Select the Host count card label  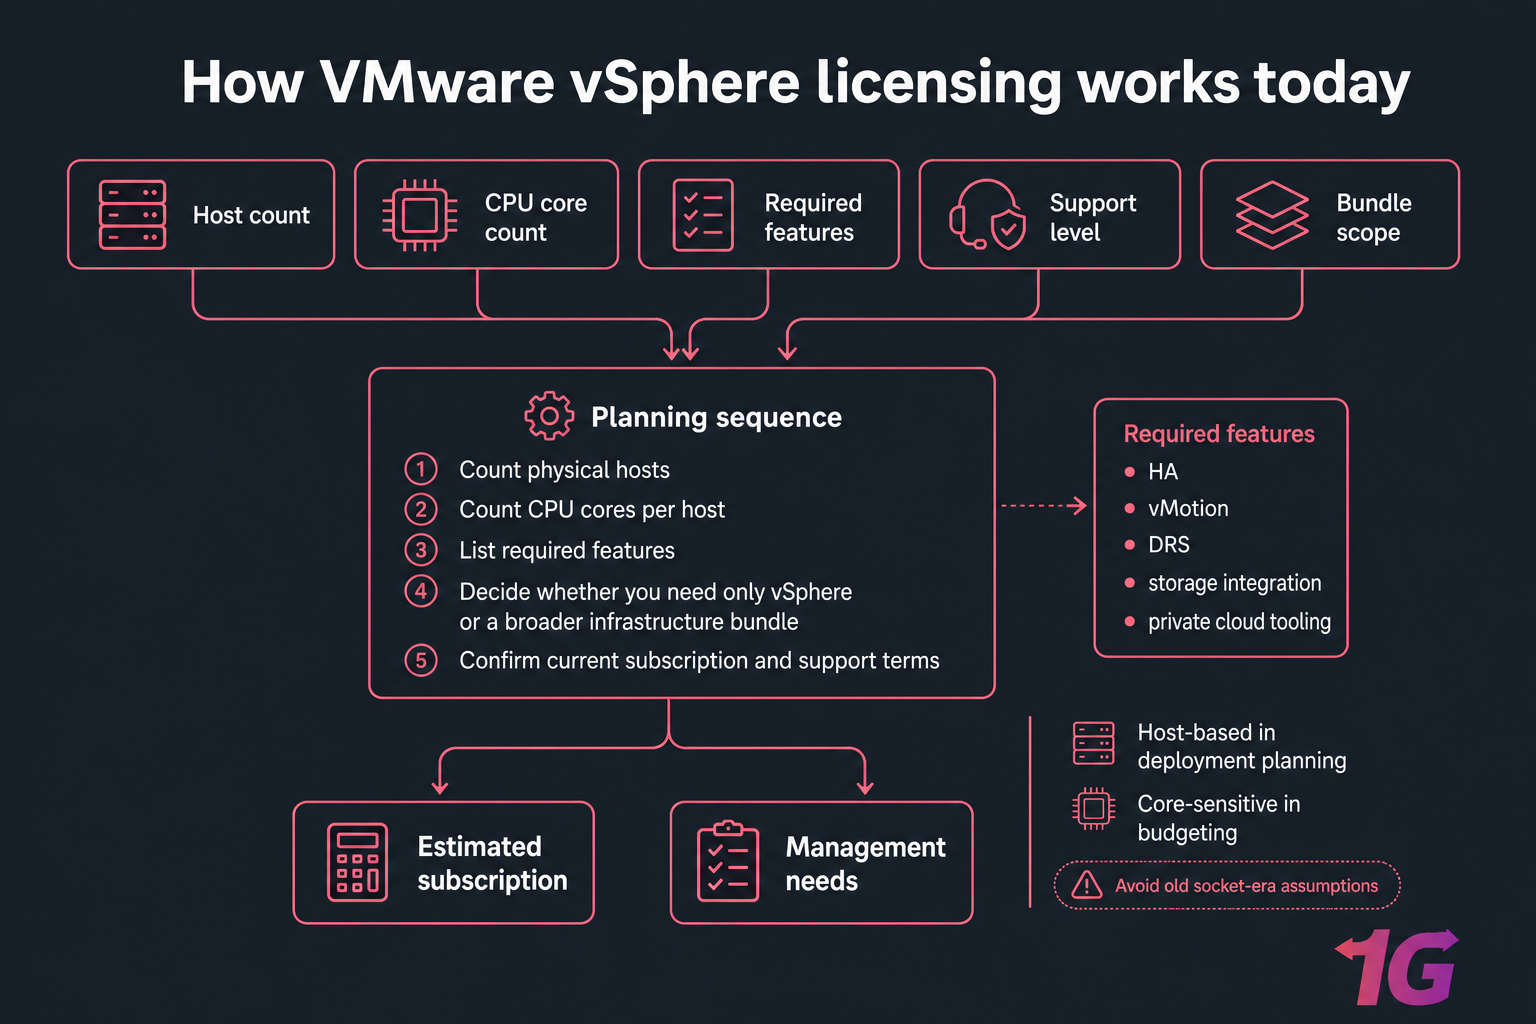click(x=251, y=215)
